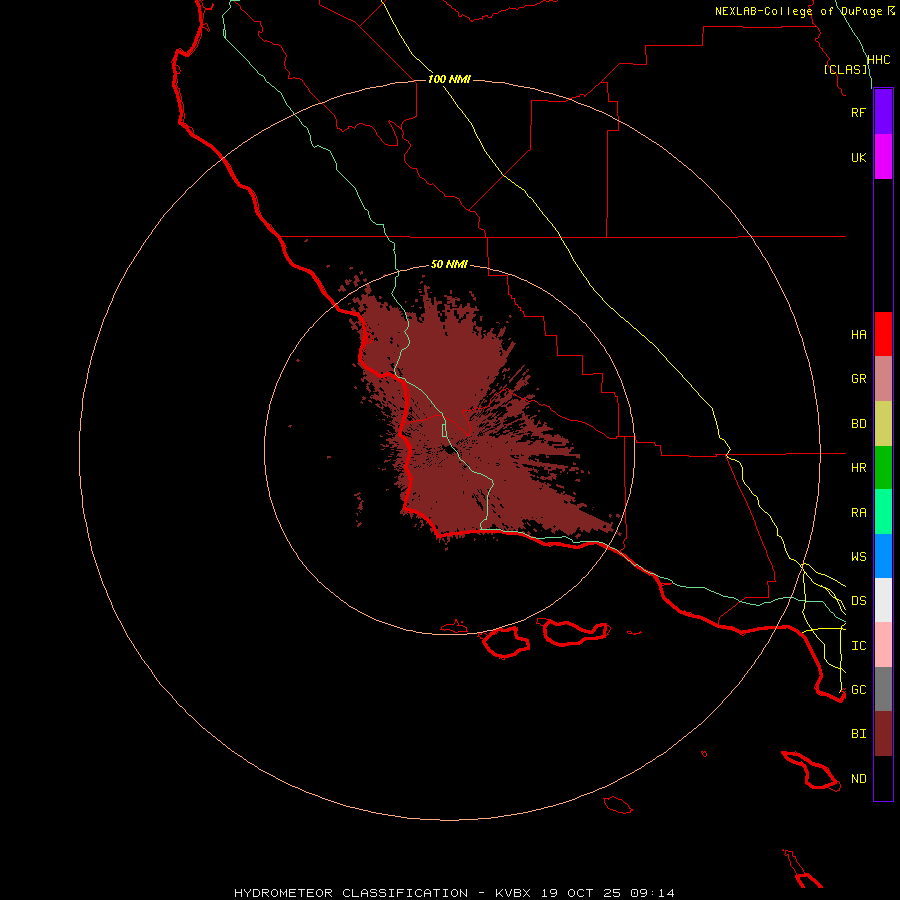Viewport: 900px width, 900px height.
Task: Click the KVBX station identifier
Action: point(513,893)
